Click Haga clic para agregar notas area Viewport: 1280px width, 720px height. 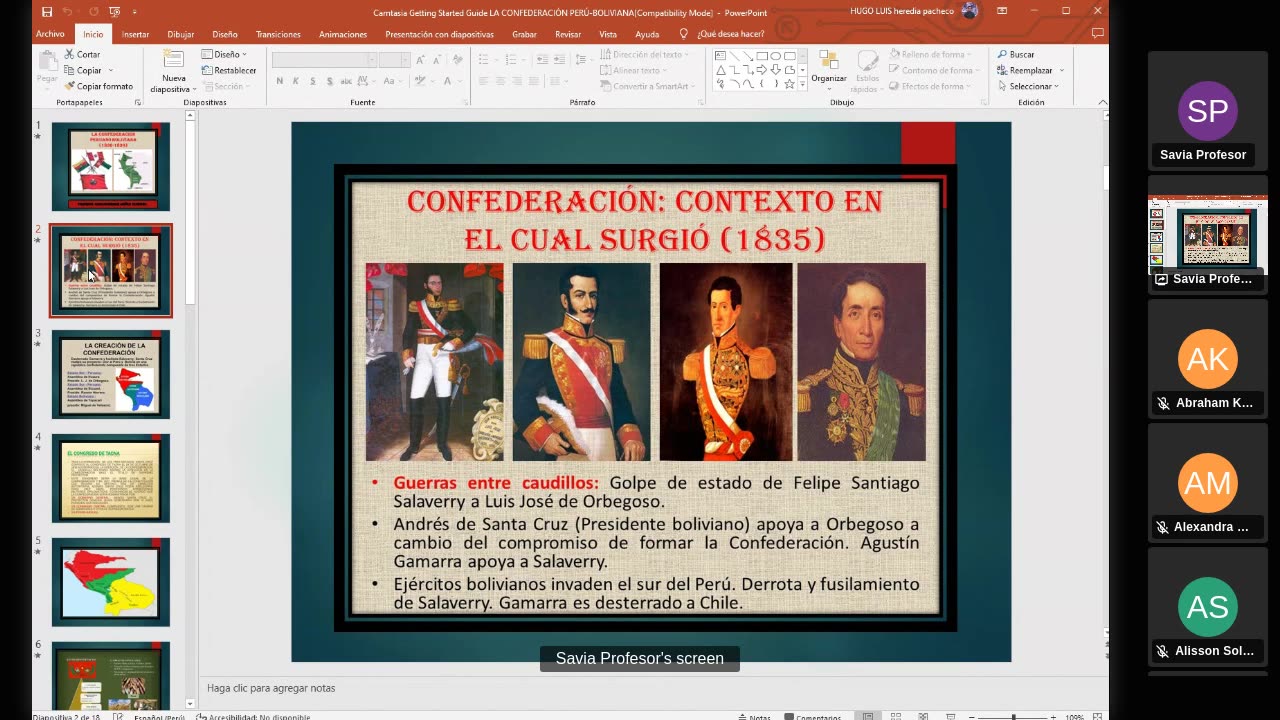[271, 688]
